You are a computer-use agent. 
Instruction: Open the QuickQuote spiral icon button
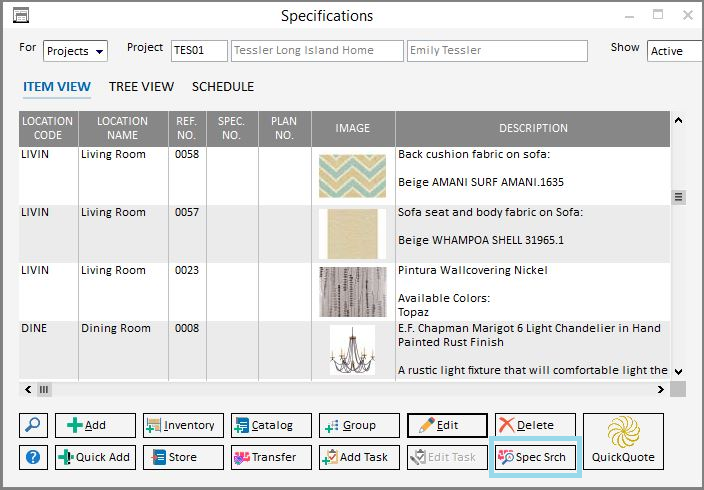point(623,441)
